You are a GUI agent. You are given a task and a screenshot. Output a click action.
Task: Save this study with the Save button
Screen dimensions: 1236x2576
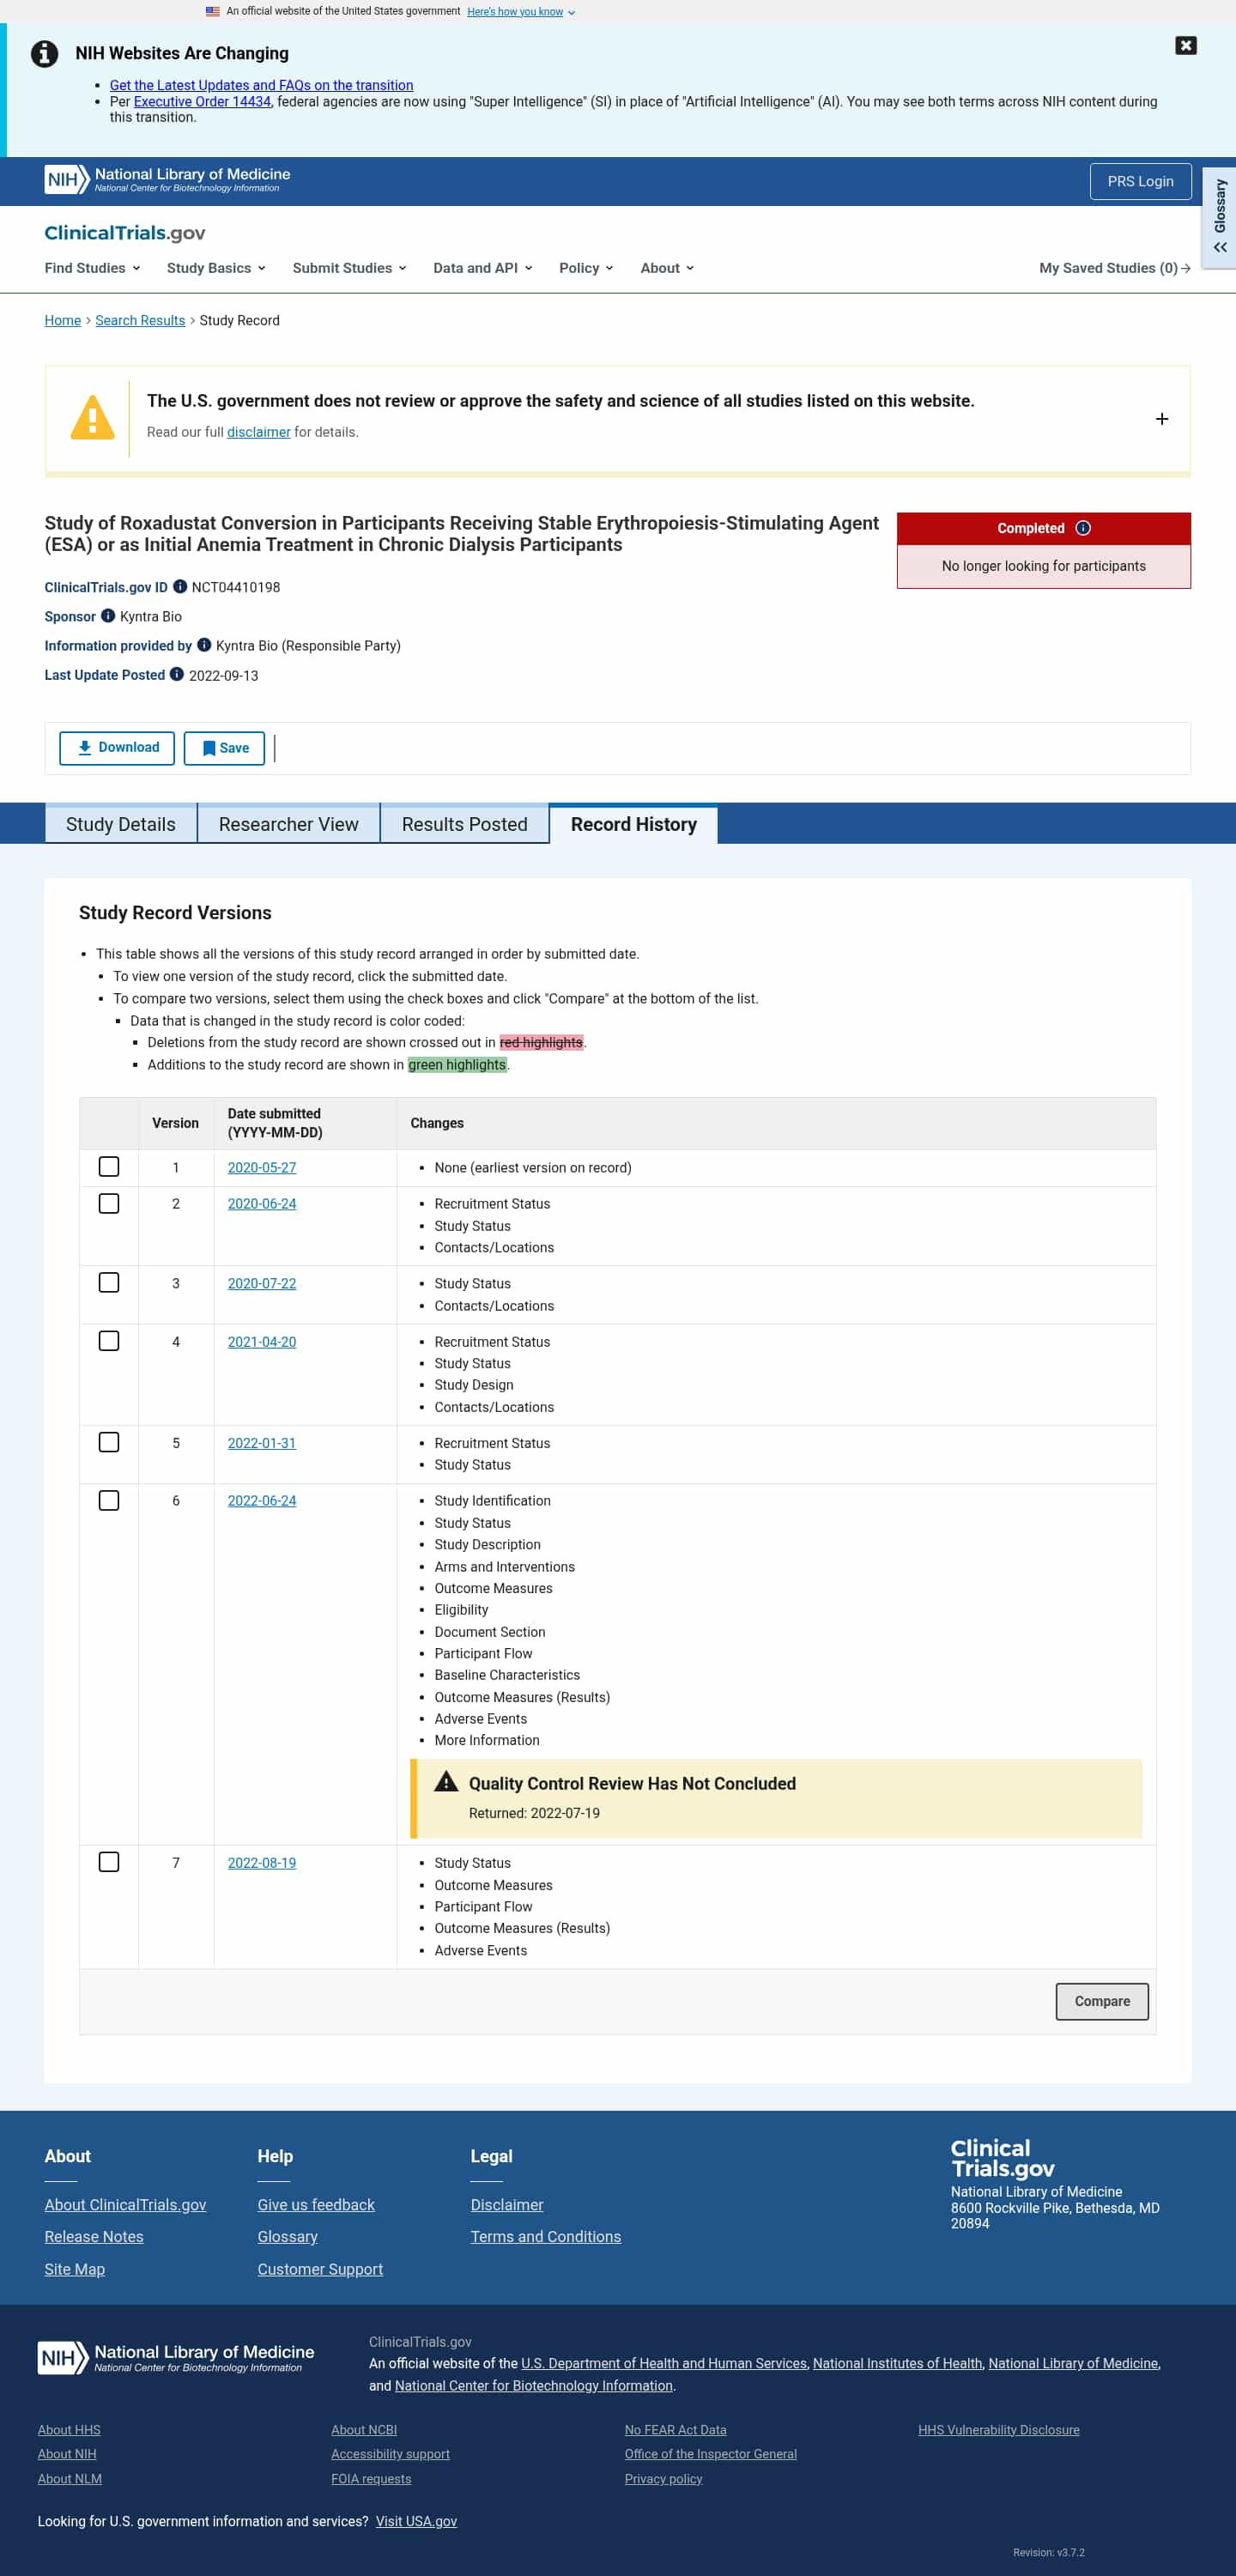(x=224, y=748)
